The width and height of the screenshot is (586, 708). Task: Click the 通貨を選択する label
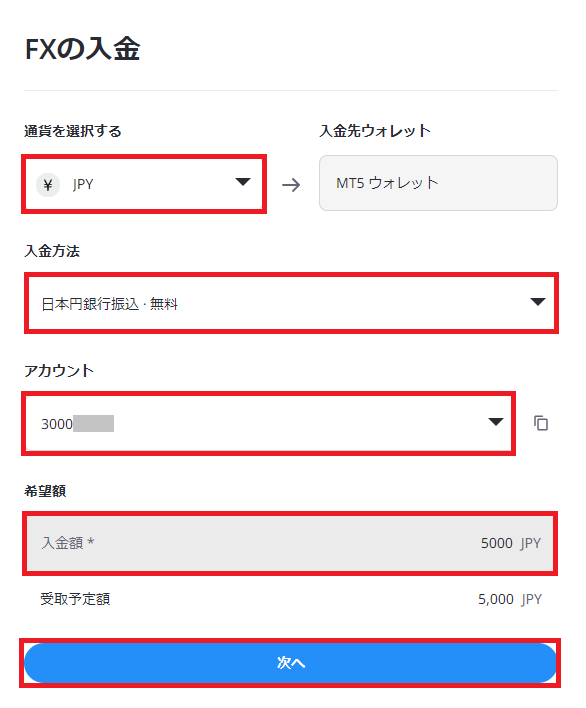pyautogui.click(x=73, y=131)
